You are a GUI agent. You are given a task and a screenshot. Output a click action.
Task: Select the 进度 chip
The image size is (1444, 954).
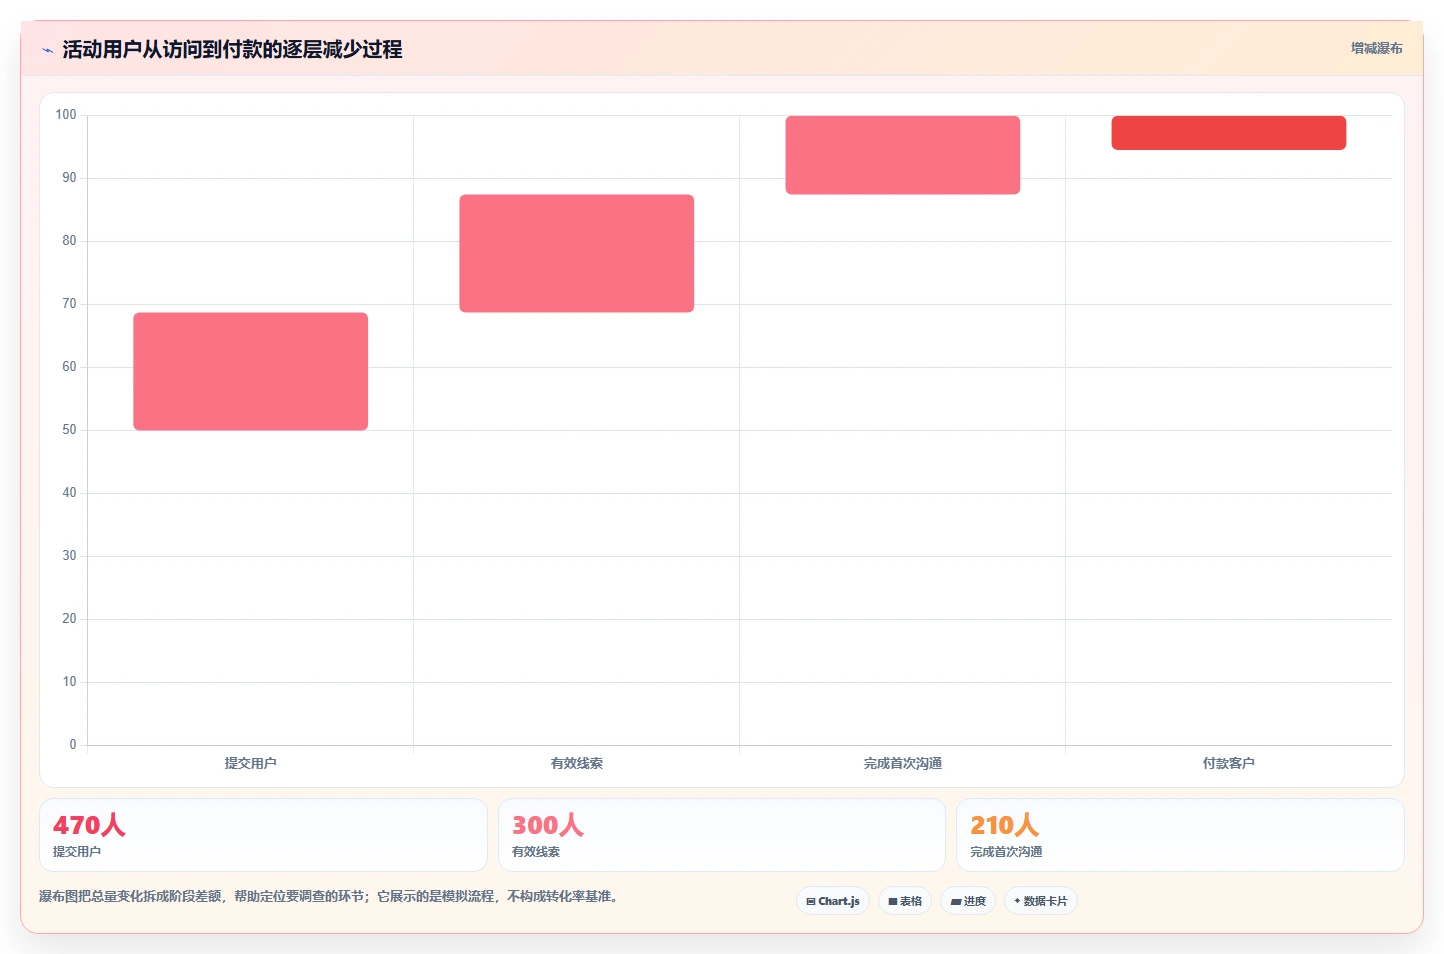pyautogui.click(x=968, y=901)
